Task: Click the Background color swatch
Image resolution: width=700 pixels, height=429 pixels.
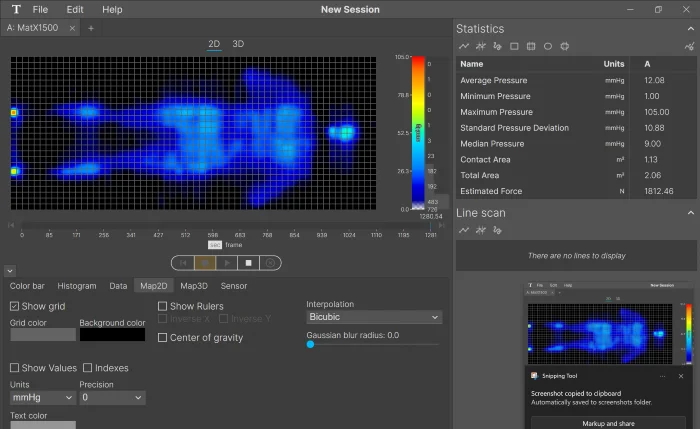Action: click(x=112, y=335)
